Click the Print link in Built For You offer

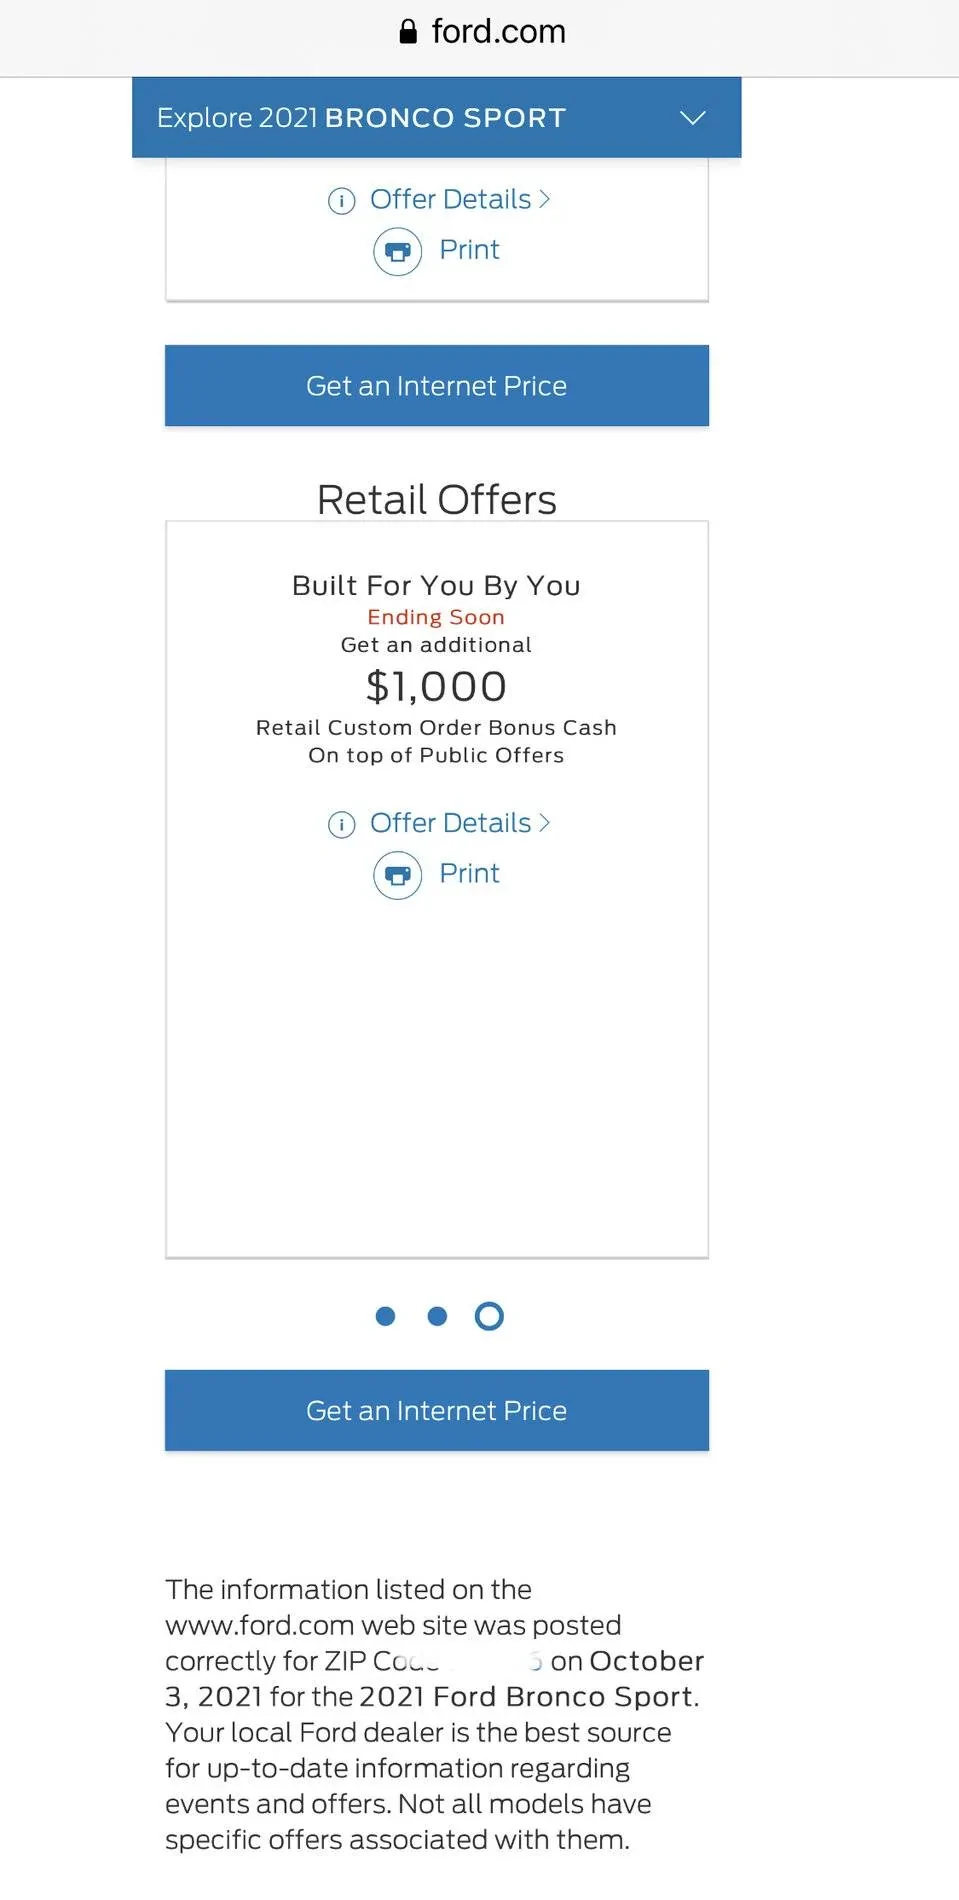(469, 873)
